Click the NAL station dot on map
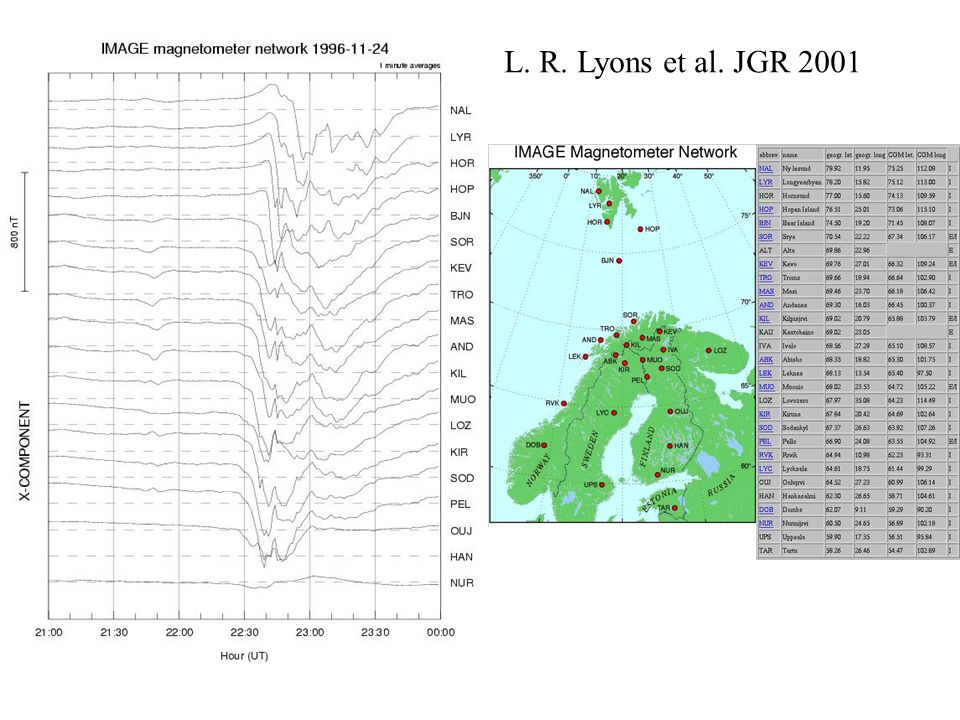Image resolution: width=960 pixels, height=720 pixels. click(598, 191)
